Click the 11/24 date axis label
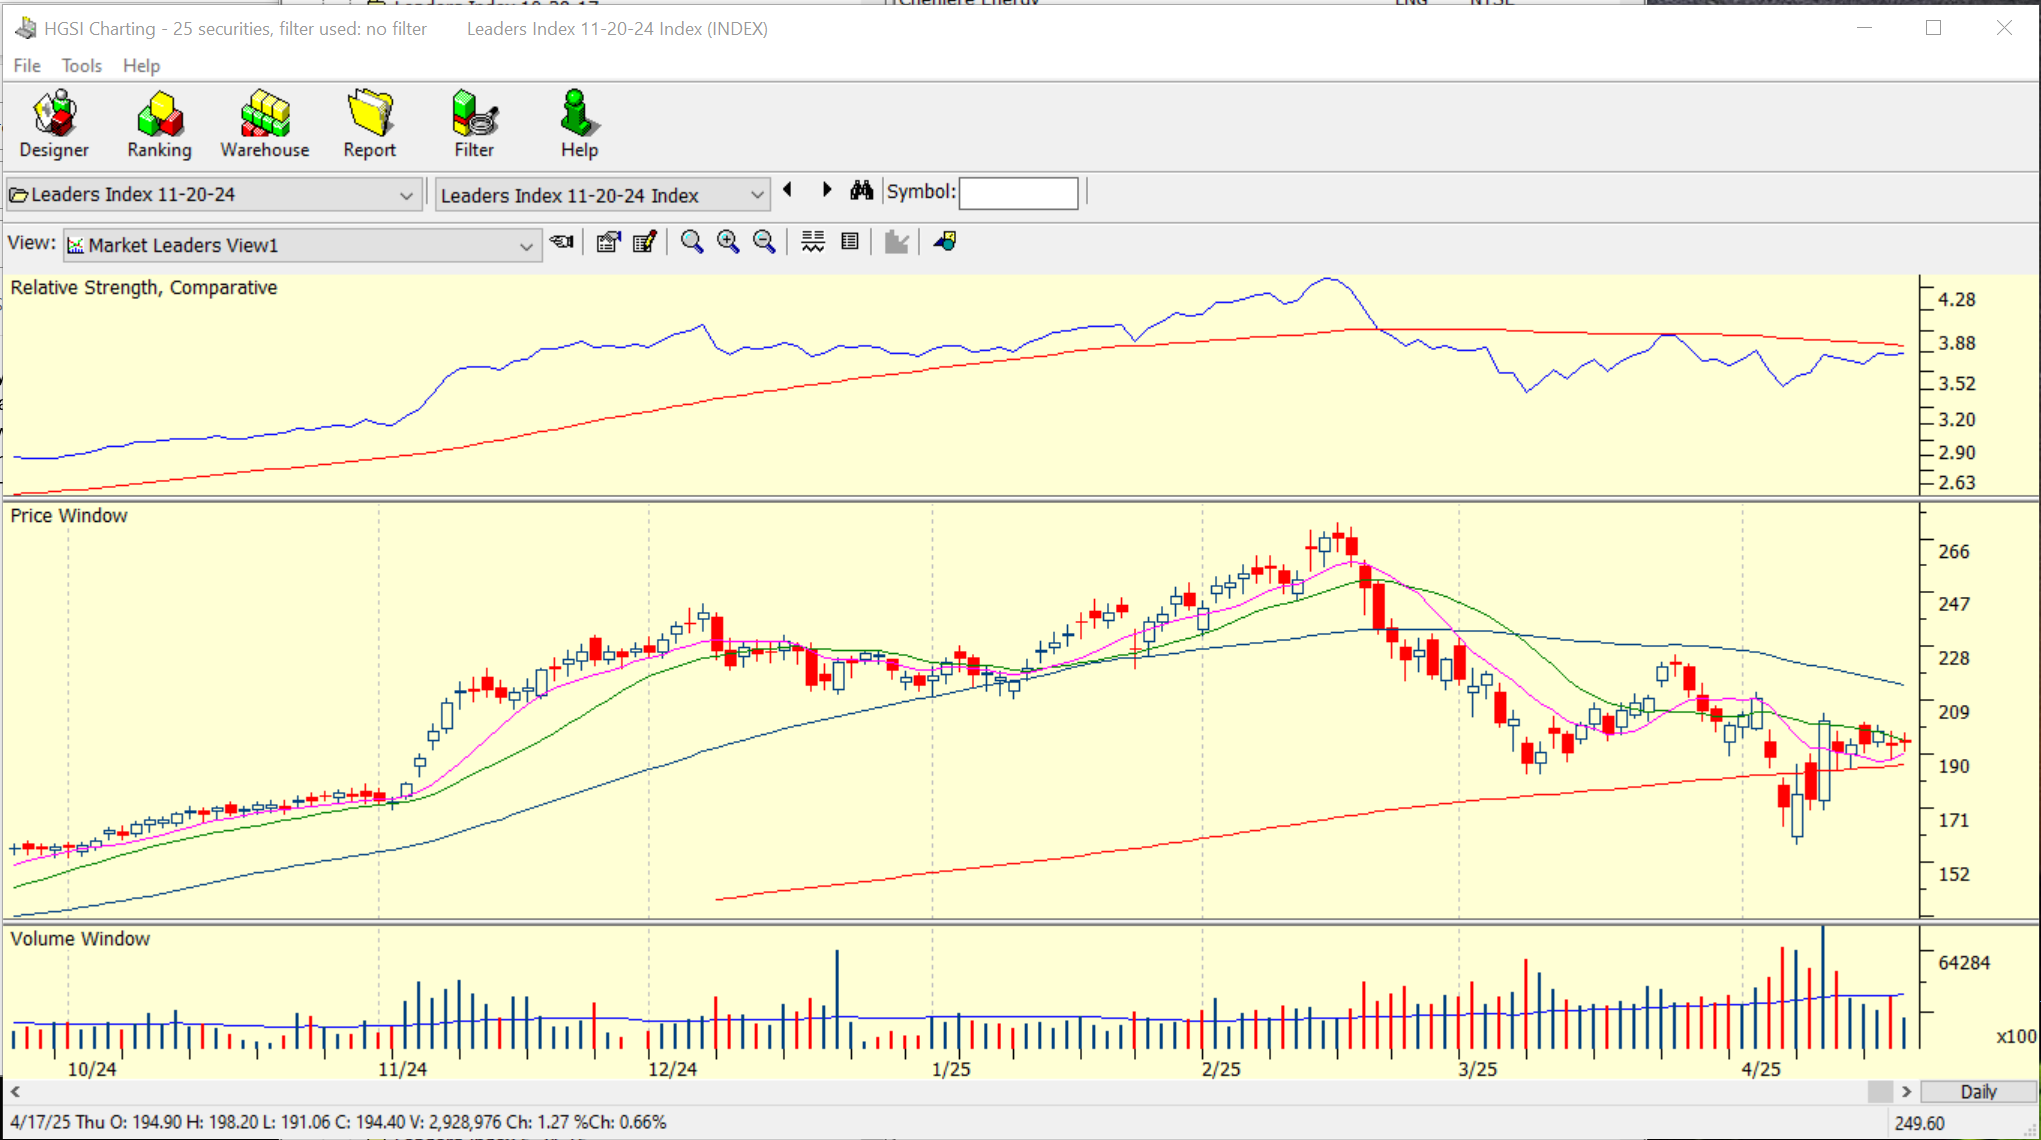 [402, 1069]
